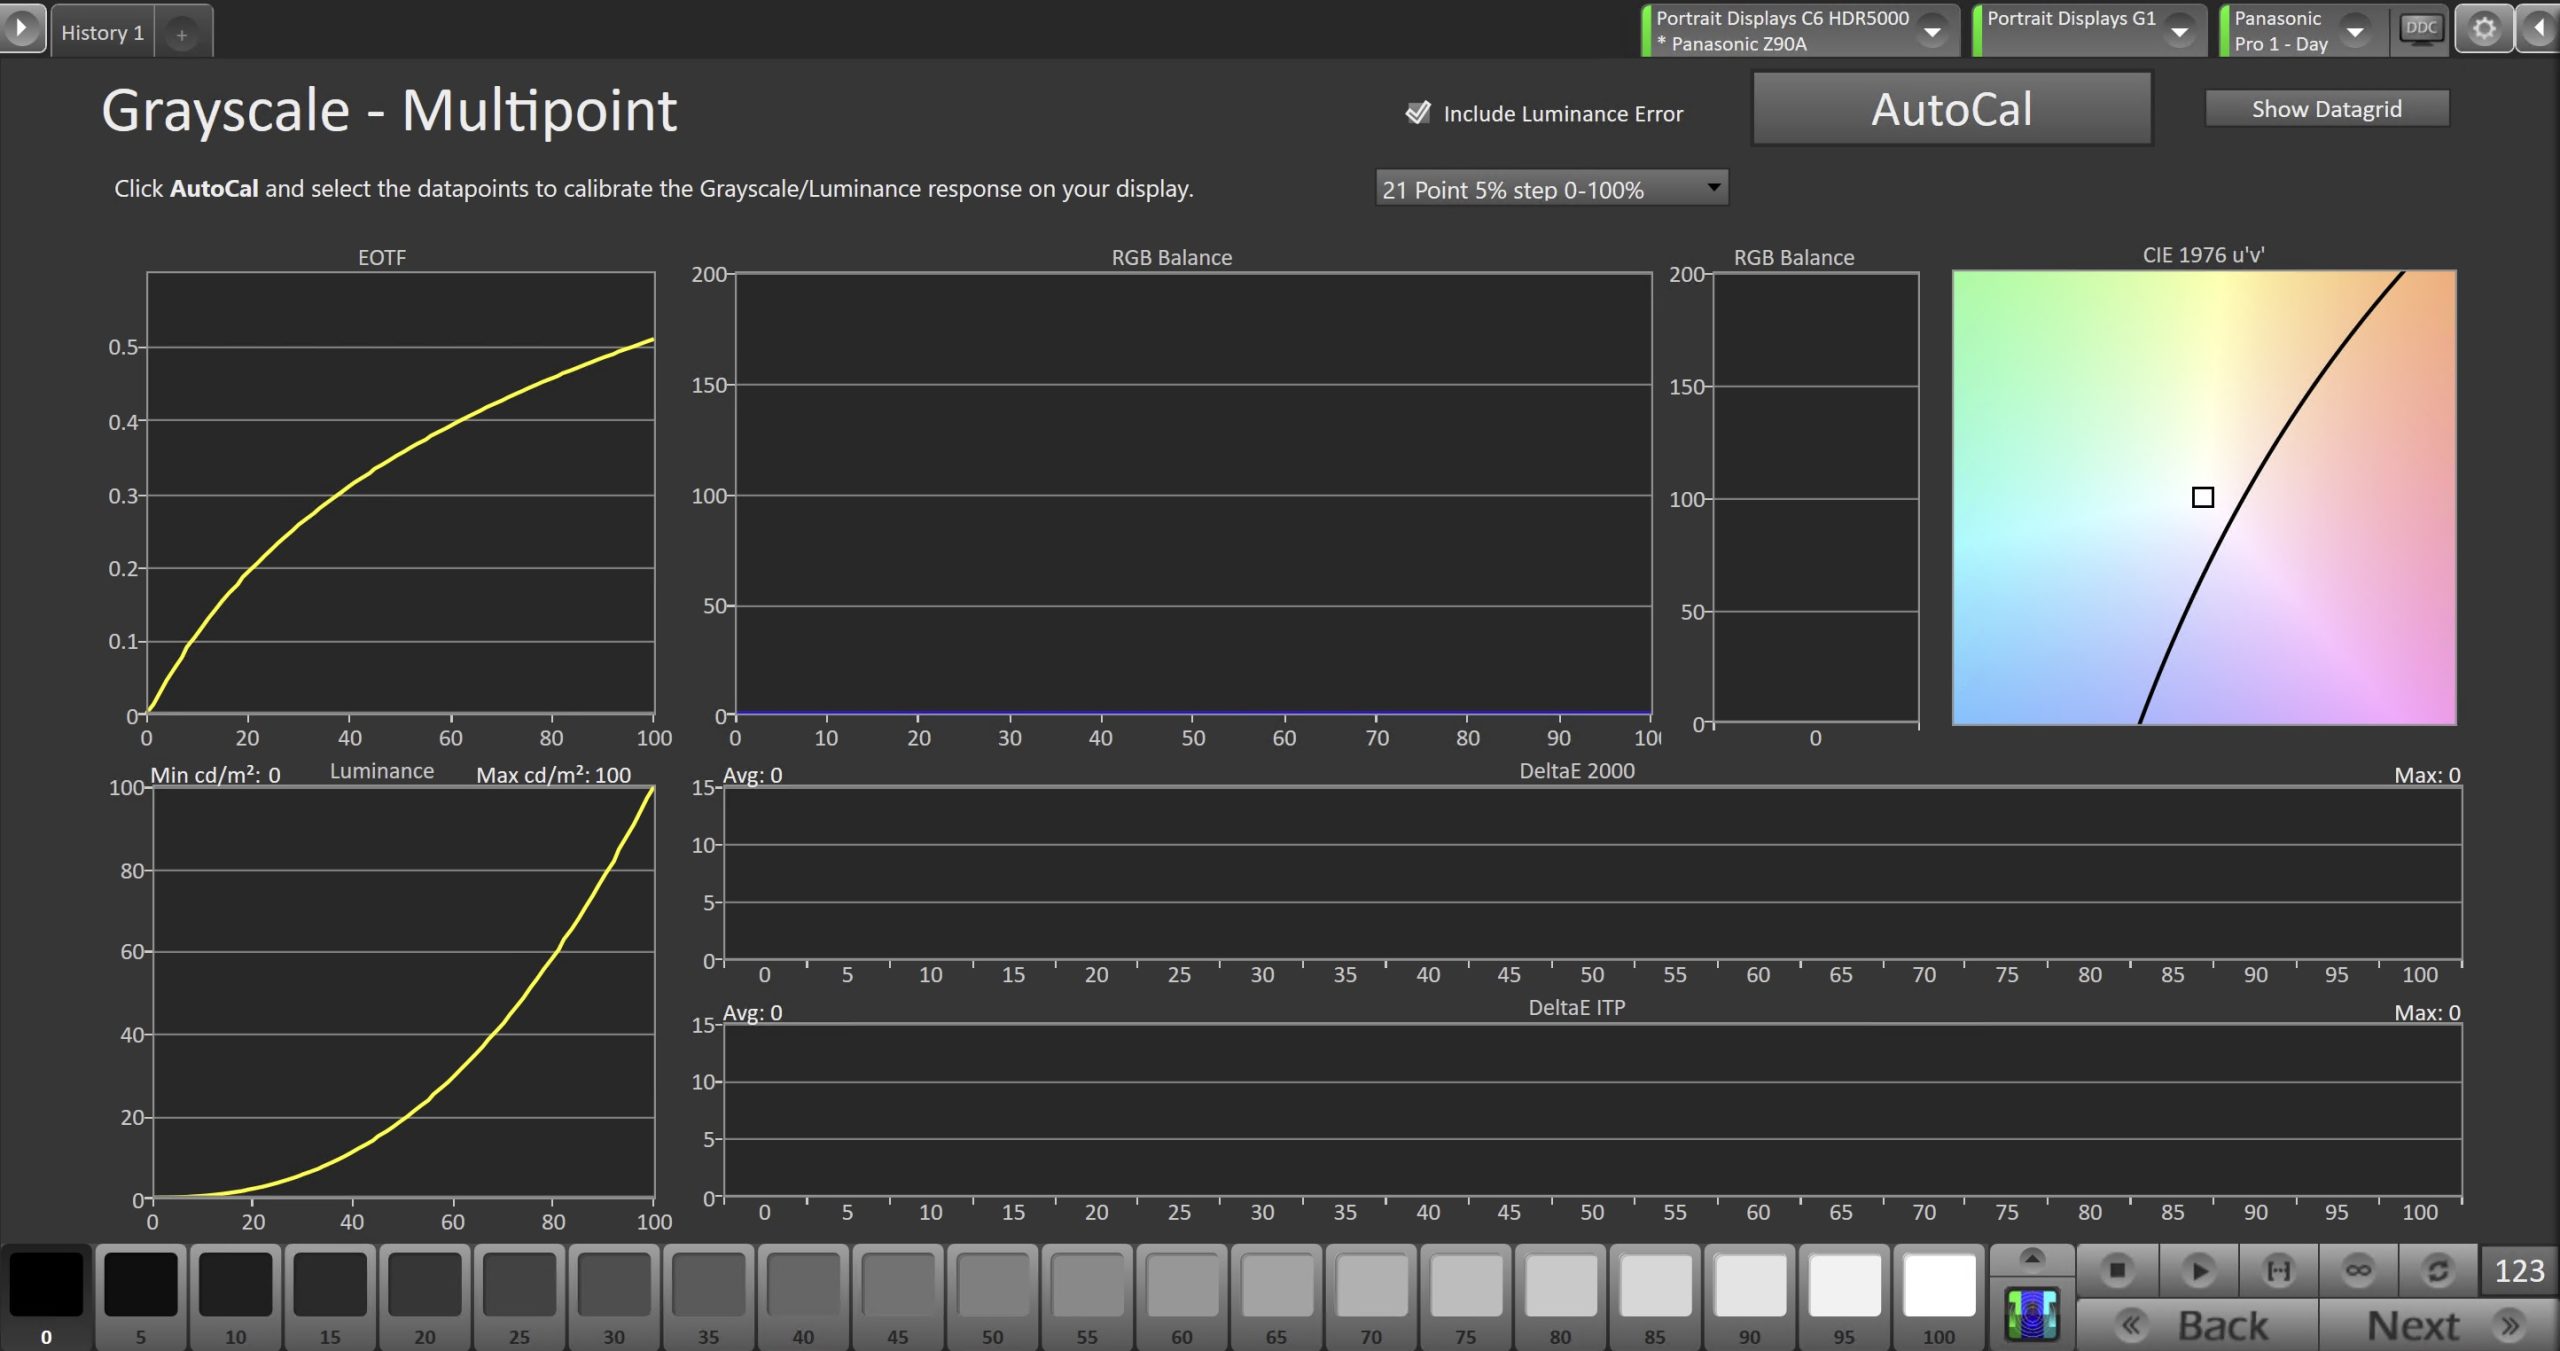Expand the up-arrow above the pattern icon

2031,1258
